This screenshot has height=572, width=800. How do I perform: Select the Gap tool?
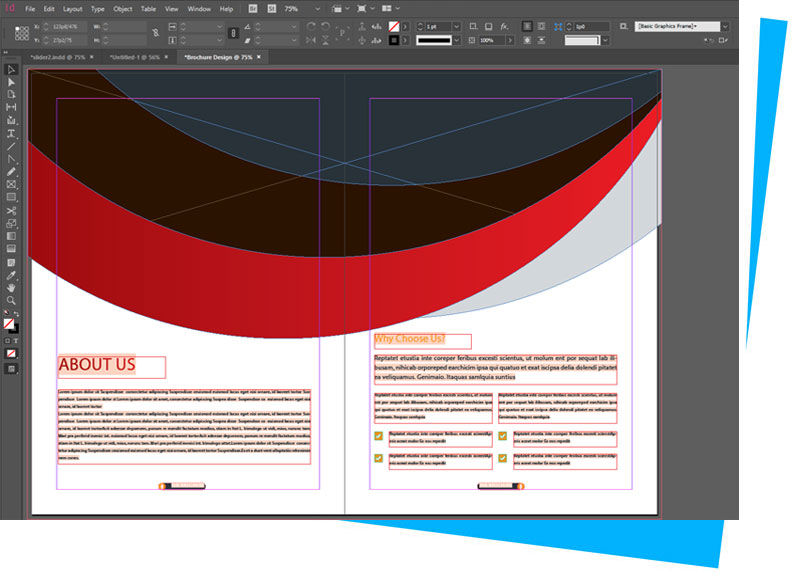11,107
